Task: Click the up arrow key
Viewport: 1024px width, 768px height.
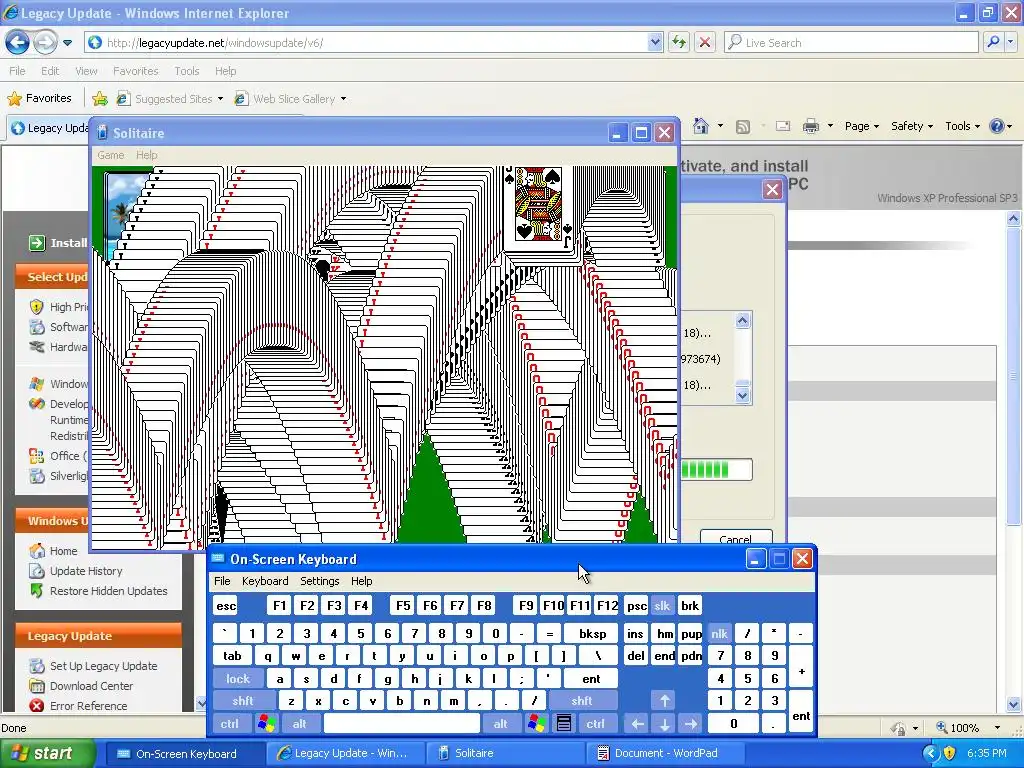Action: [664, 701]
